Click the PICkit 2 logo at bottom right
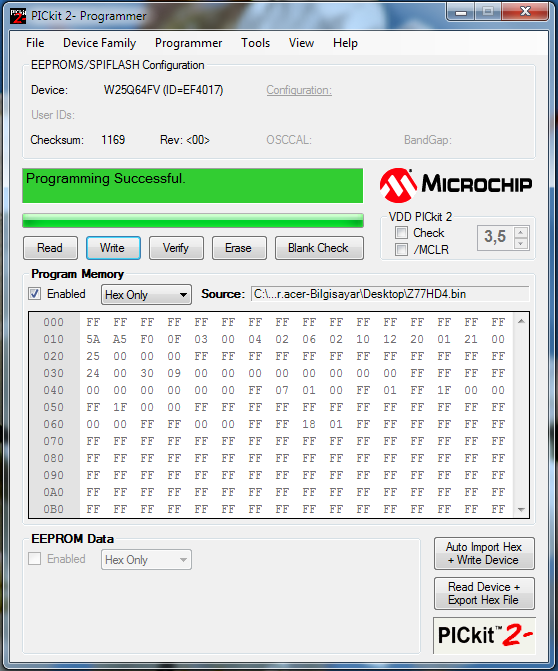The height and width of the screenshot is (671, 558). [x=484, y=635]
